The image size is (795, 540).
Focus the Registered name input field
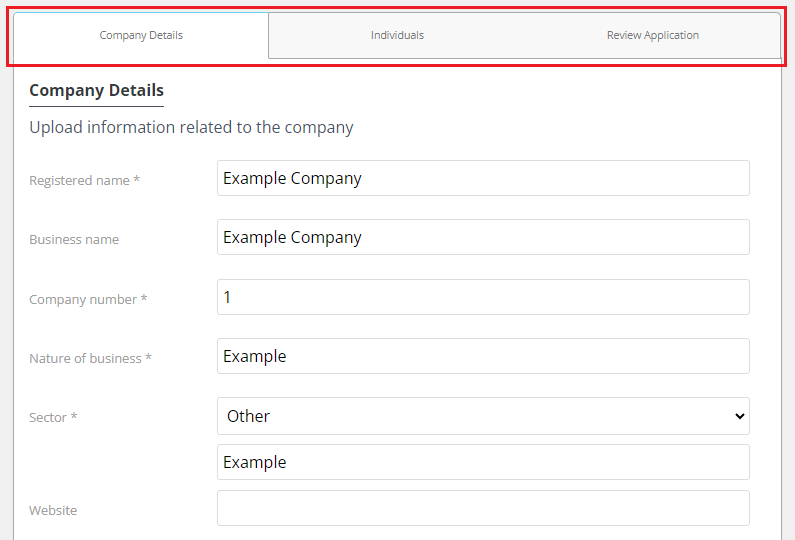(483, 178)
